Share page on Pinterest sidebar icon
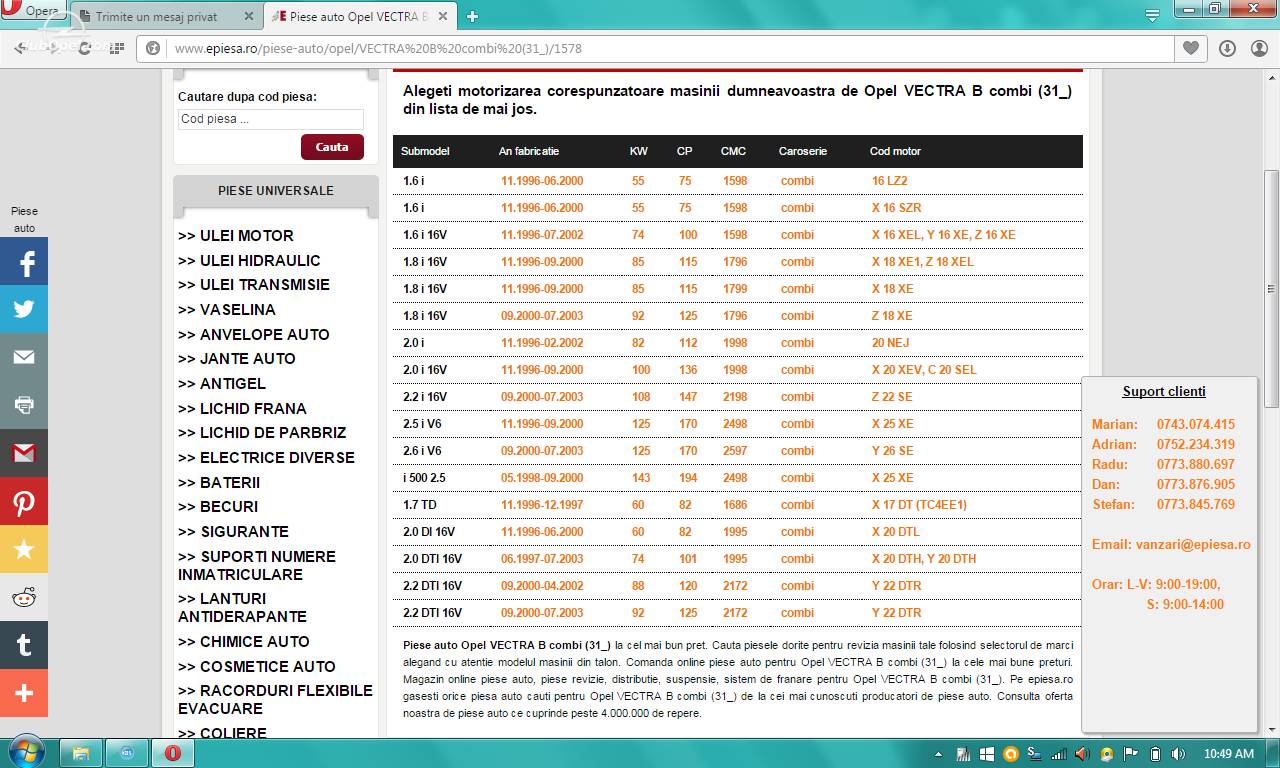The image size is (1280, 768). (24, 501)
